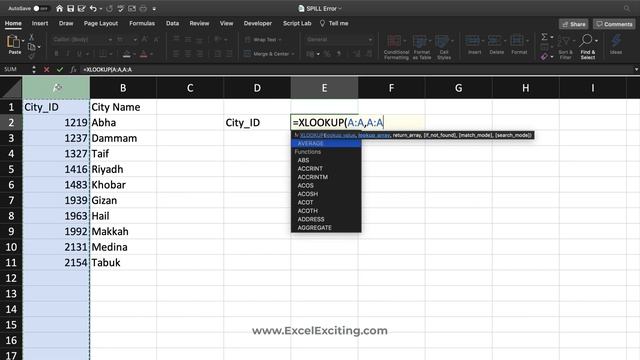Click the fx Insert Function icon
Viewport: 640px width, 360px height.
73,69
